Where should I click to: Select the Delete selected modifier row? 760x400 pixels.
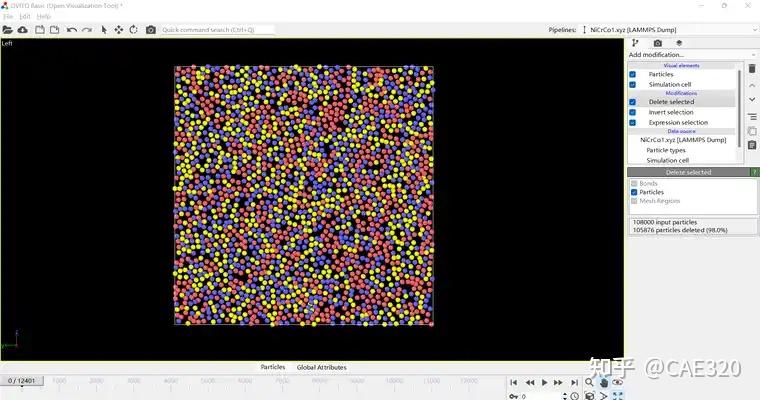tap(681, 102)
